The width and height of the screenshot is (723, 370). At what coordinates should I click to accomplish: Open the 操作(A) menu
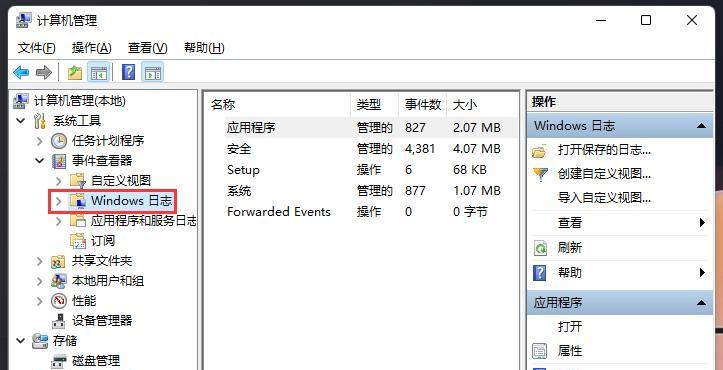click(x=92, y=48)
